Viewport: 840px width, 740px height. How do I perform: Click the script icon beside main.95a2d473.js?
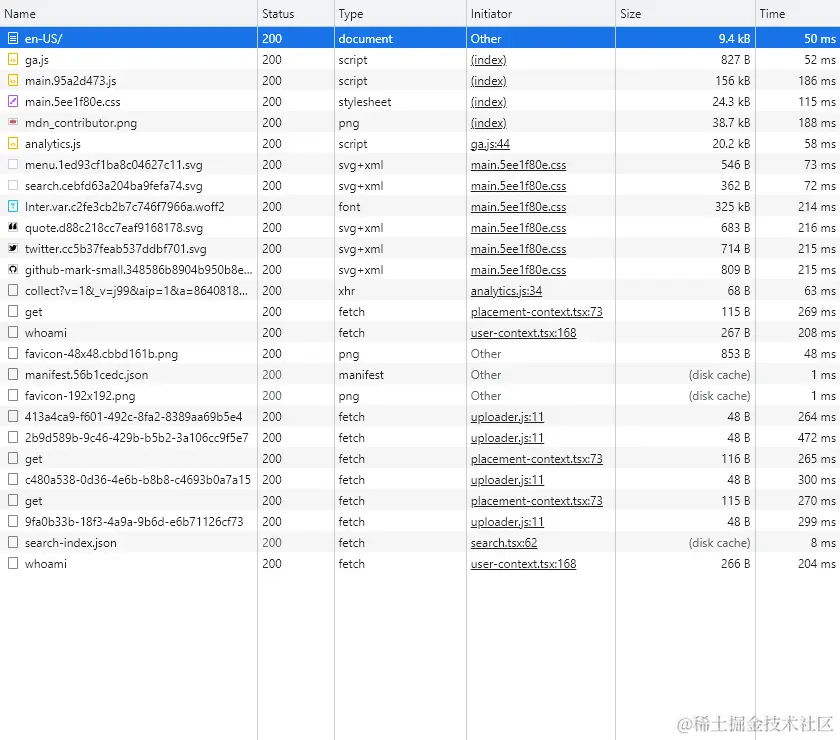pos(13,80)
